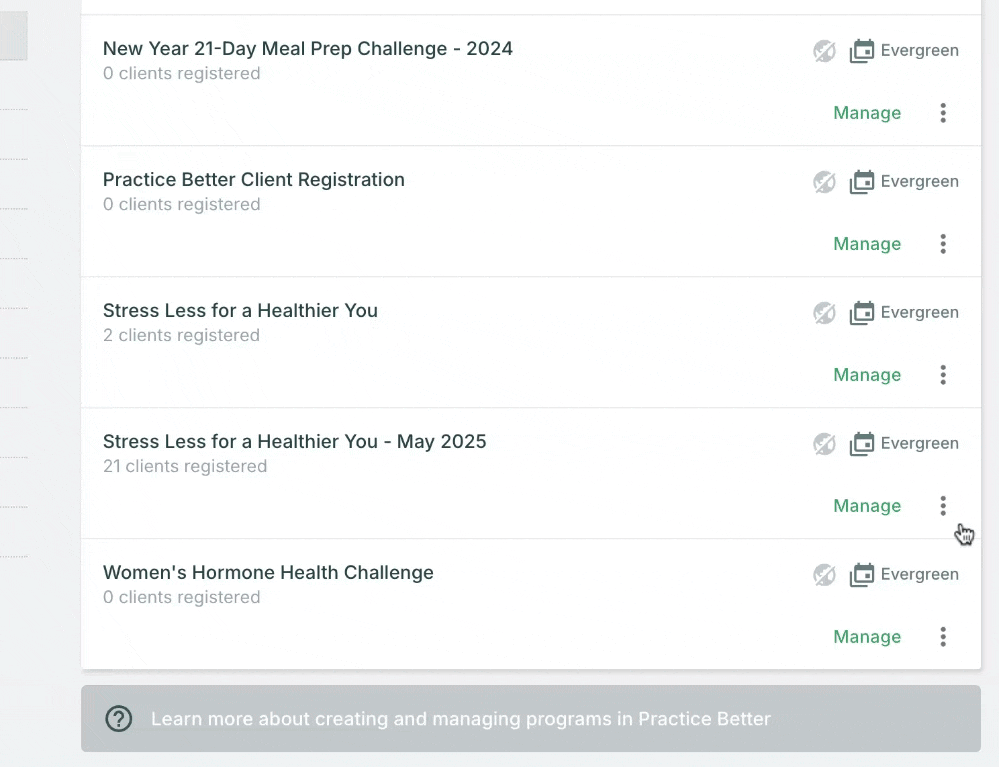Open three-dot menu for Women's Hormone Health Challenge
The image size is (999, 767).
[943, 637]
